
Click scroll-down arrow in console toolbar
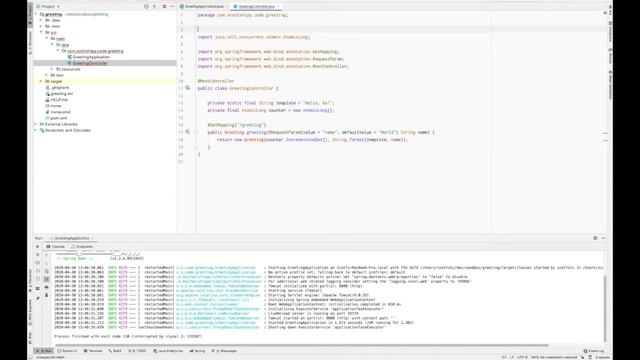(46, 263)
